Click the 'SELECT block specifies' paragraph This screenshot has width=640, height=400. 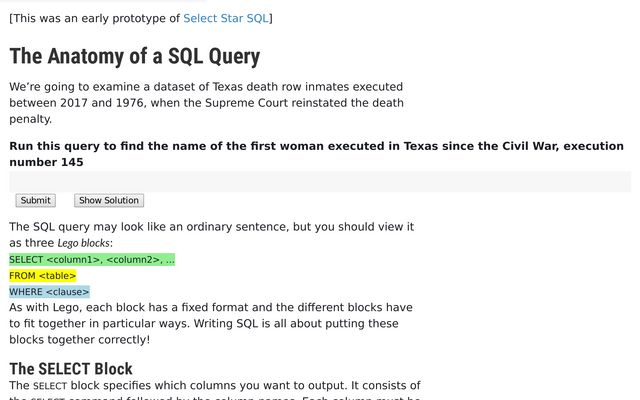click(214, 385)
